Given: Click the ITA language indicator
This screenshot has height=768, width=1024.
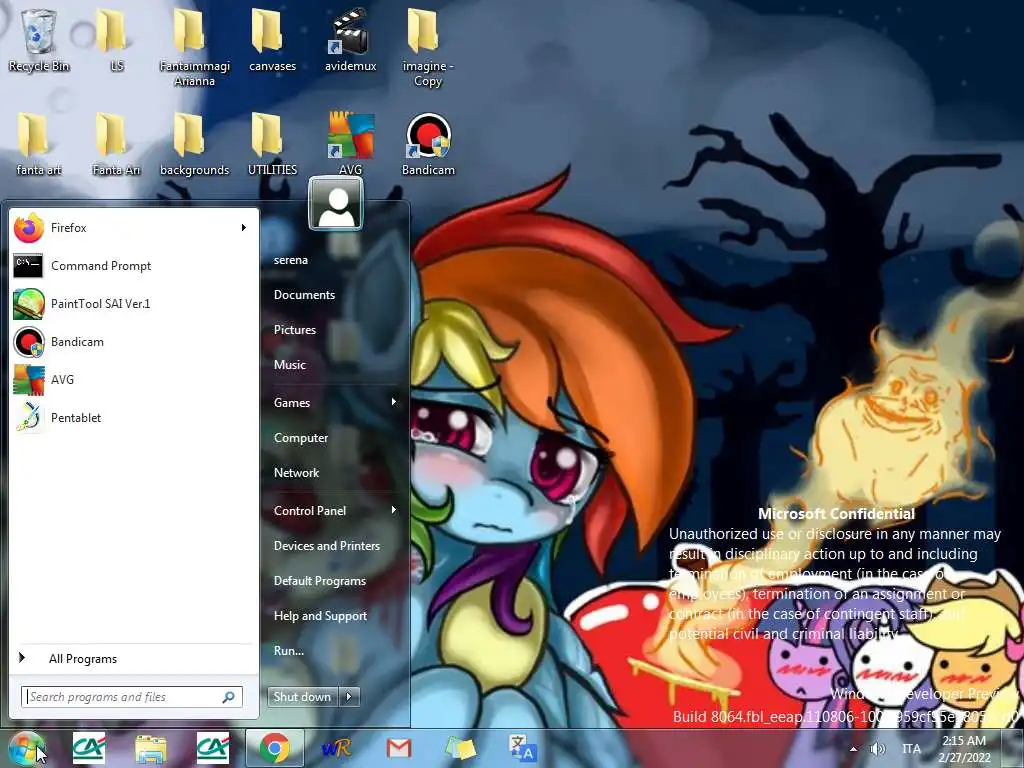Looking at the screenshot, I should tap(911, 749).
